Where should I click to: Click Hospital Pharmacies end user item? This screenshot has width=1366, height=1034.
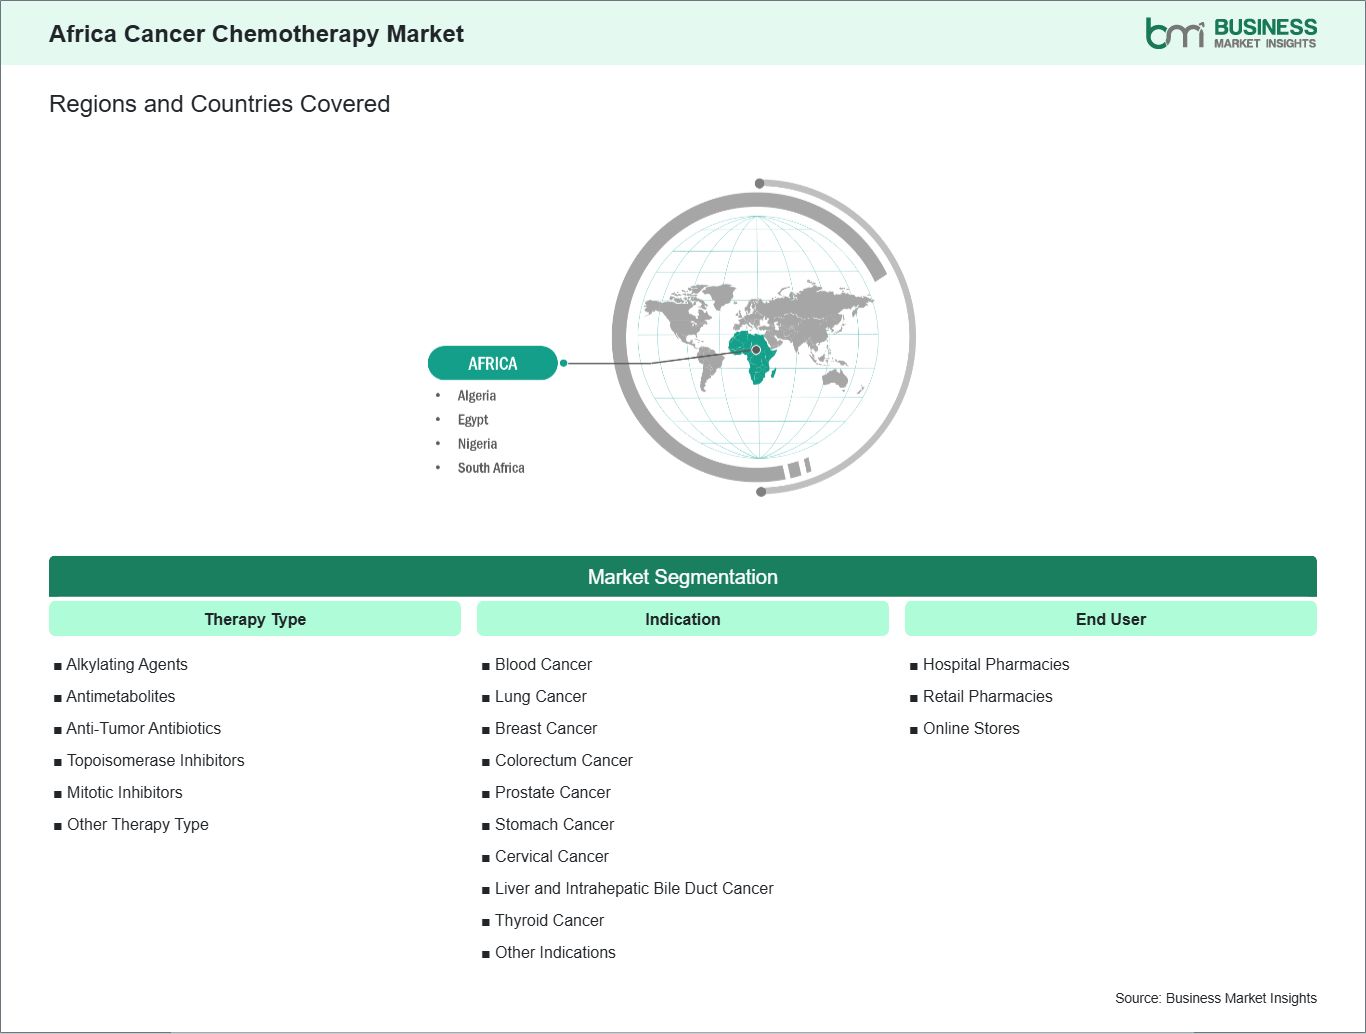click(995, 664)
